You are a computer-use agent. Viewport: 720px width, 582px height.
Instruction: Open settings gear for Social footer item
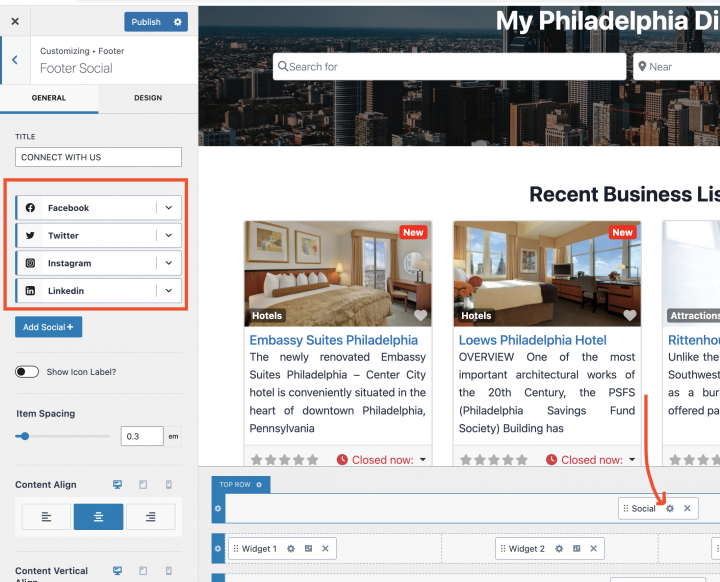pyautogui.click(x=670, y=508)
